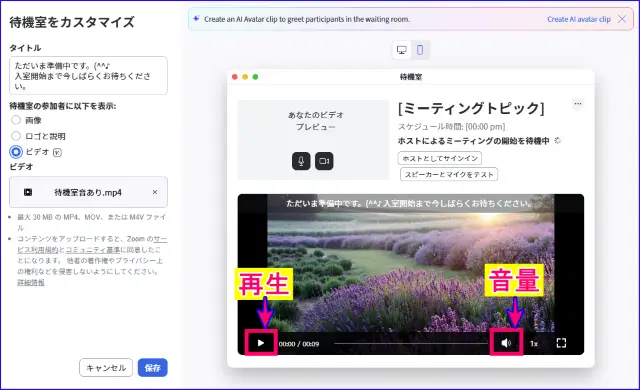
Task: Click the yellow minimize dot of 待機室 window
Action: tap(245, 77)
